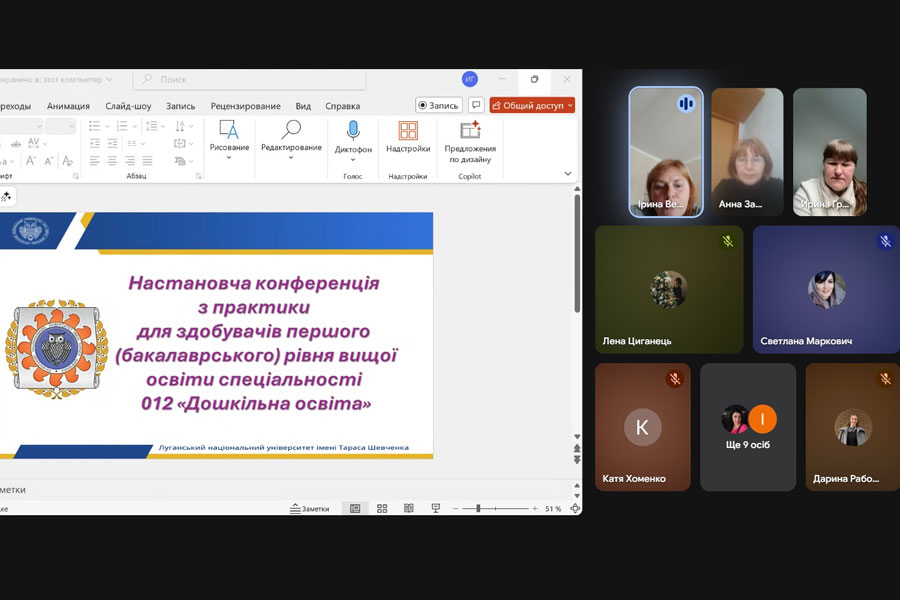Adjust the zoom slider in status bar
The image size is (900, 600).
(x=478, y=509)
